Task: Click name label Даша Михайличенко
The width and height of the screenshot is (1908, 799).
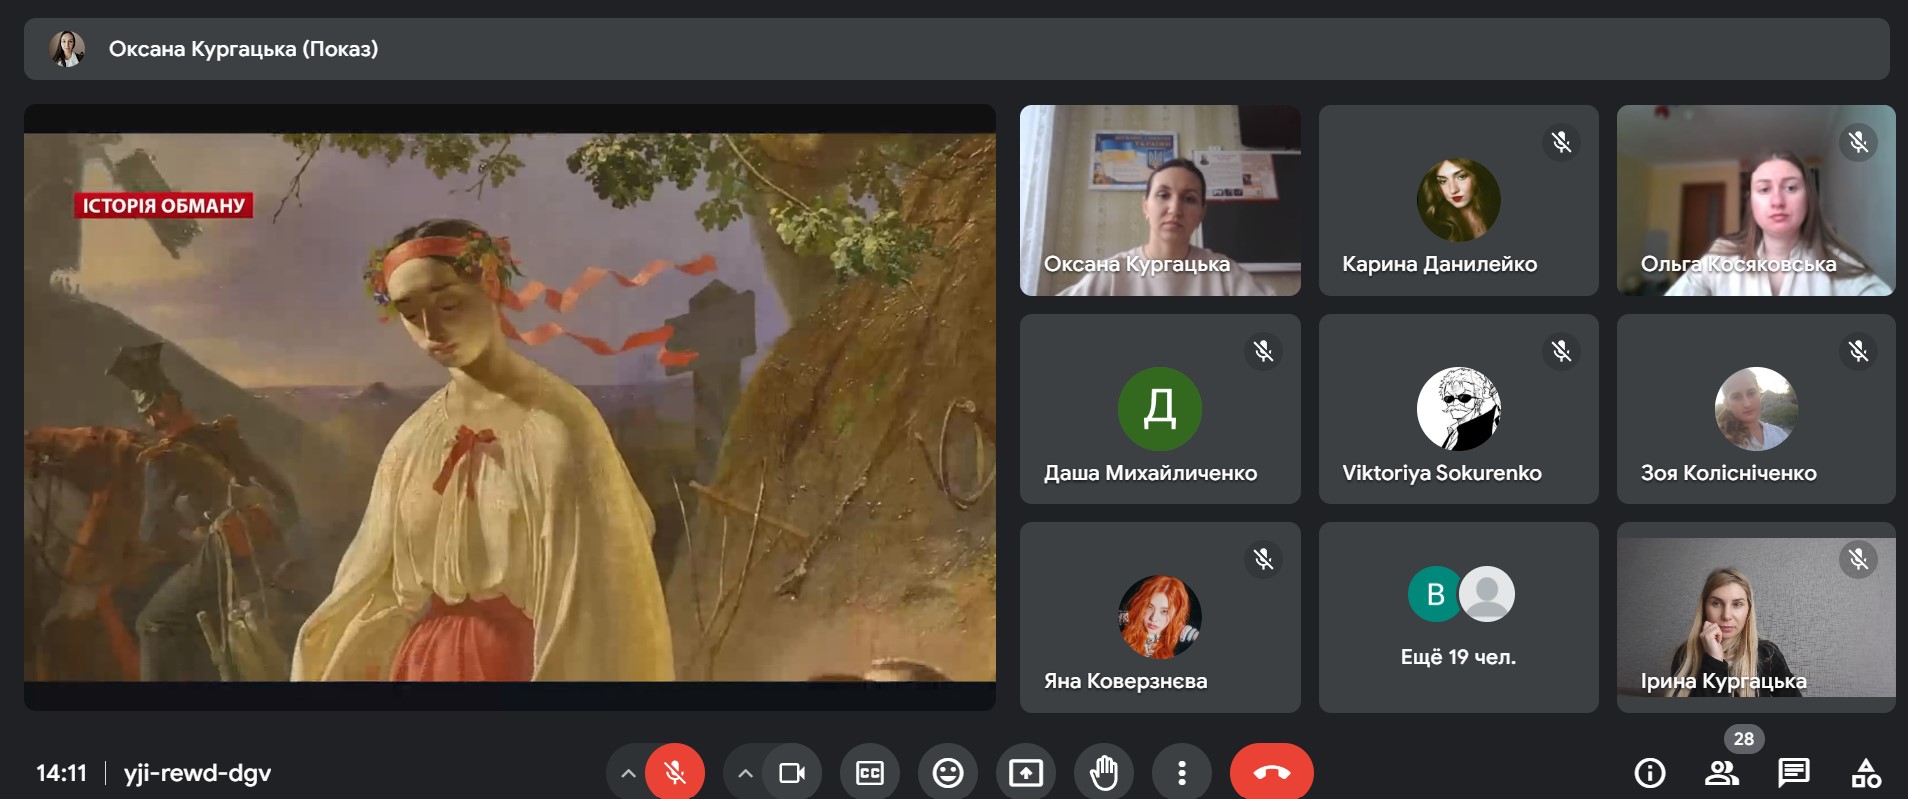Action: pyautogui.click(x=1150, y=473)
